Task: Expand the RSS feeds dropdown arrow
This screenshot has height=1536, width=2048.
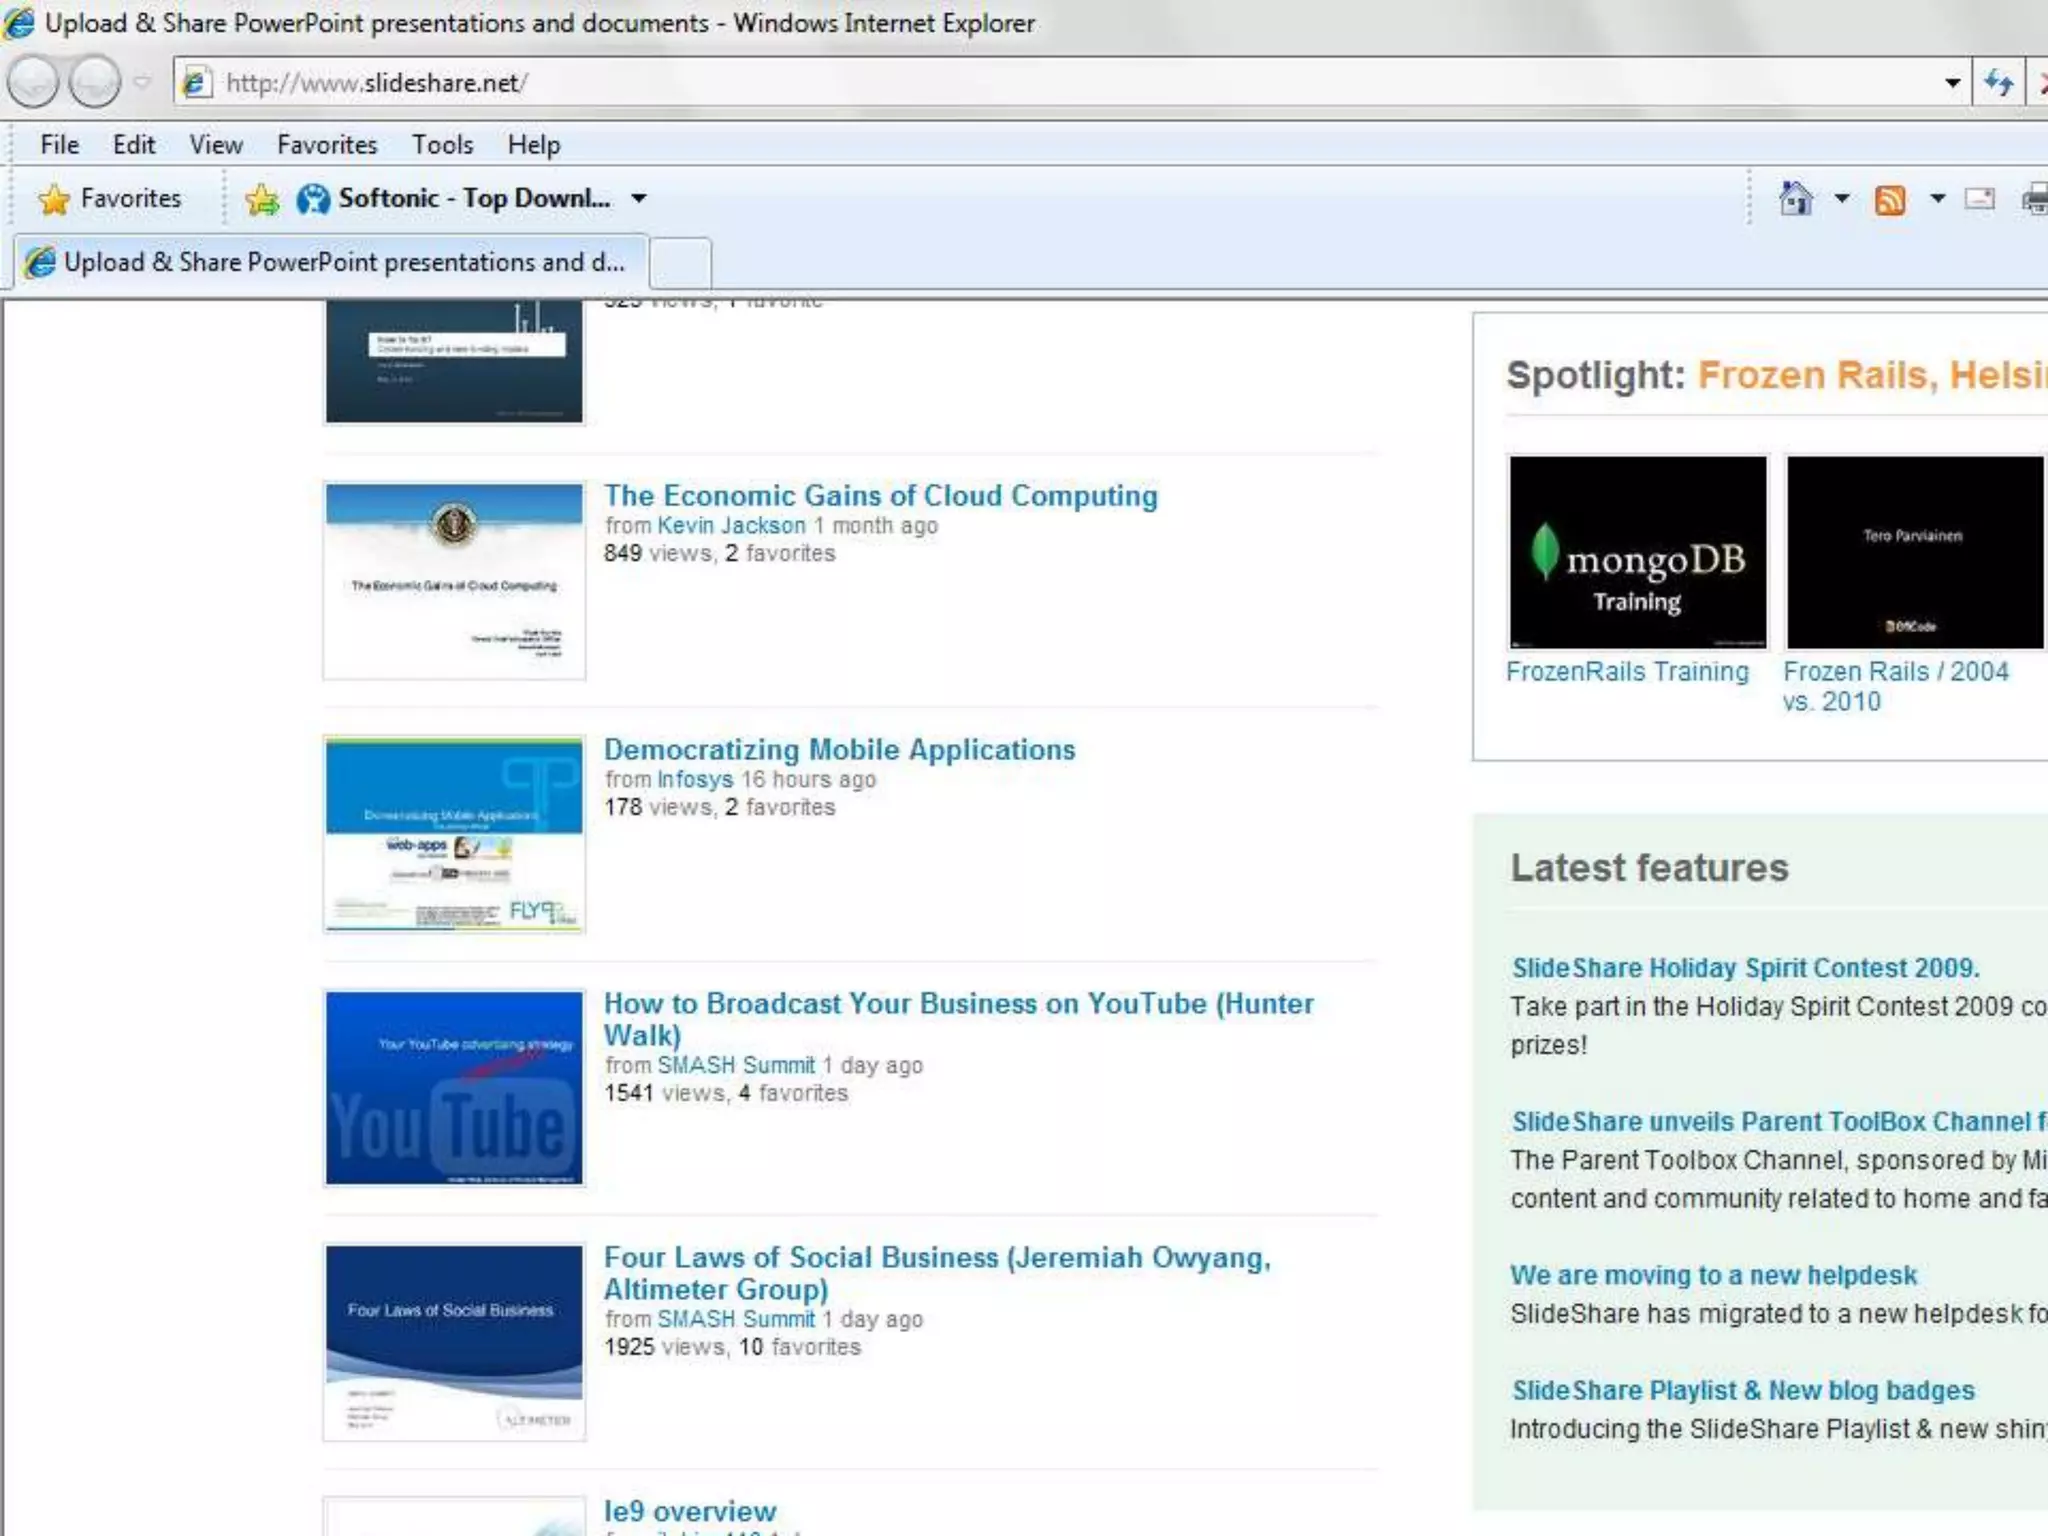Action: pyautogui.click(x=1937, y=199)
